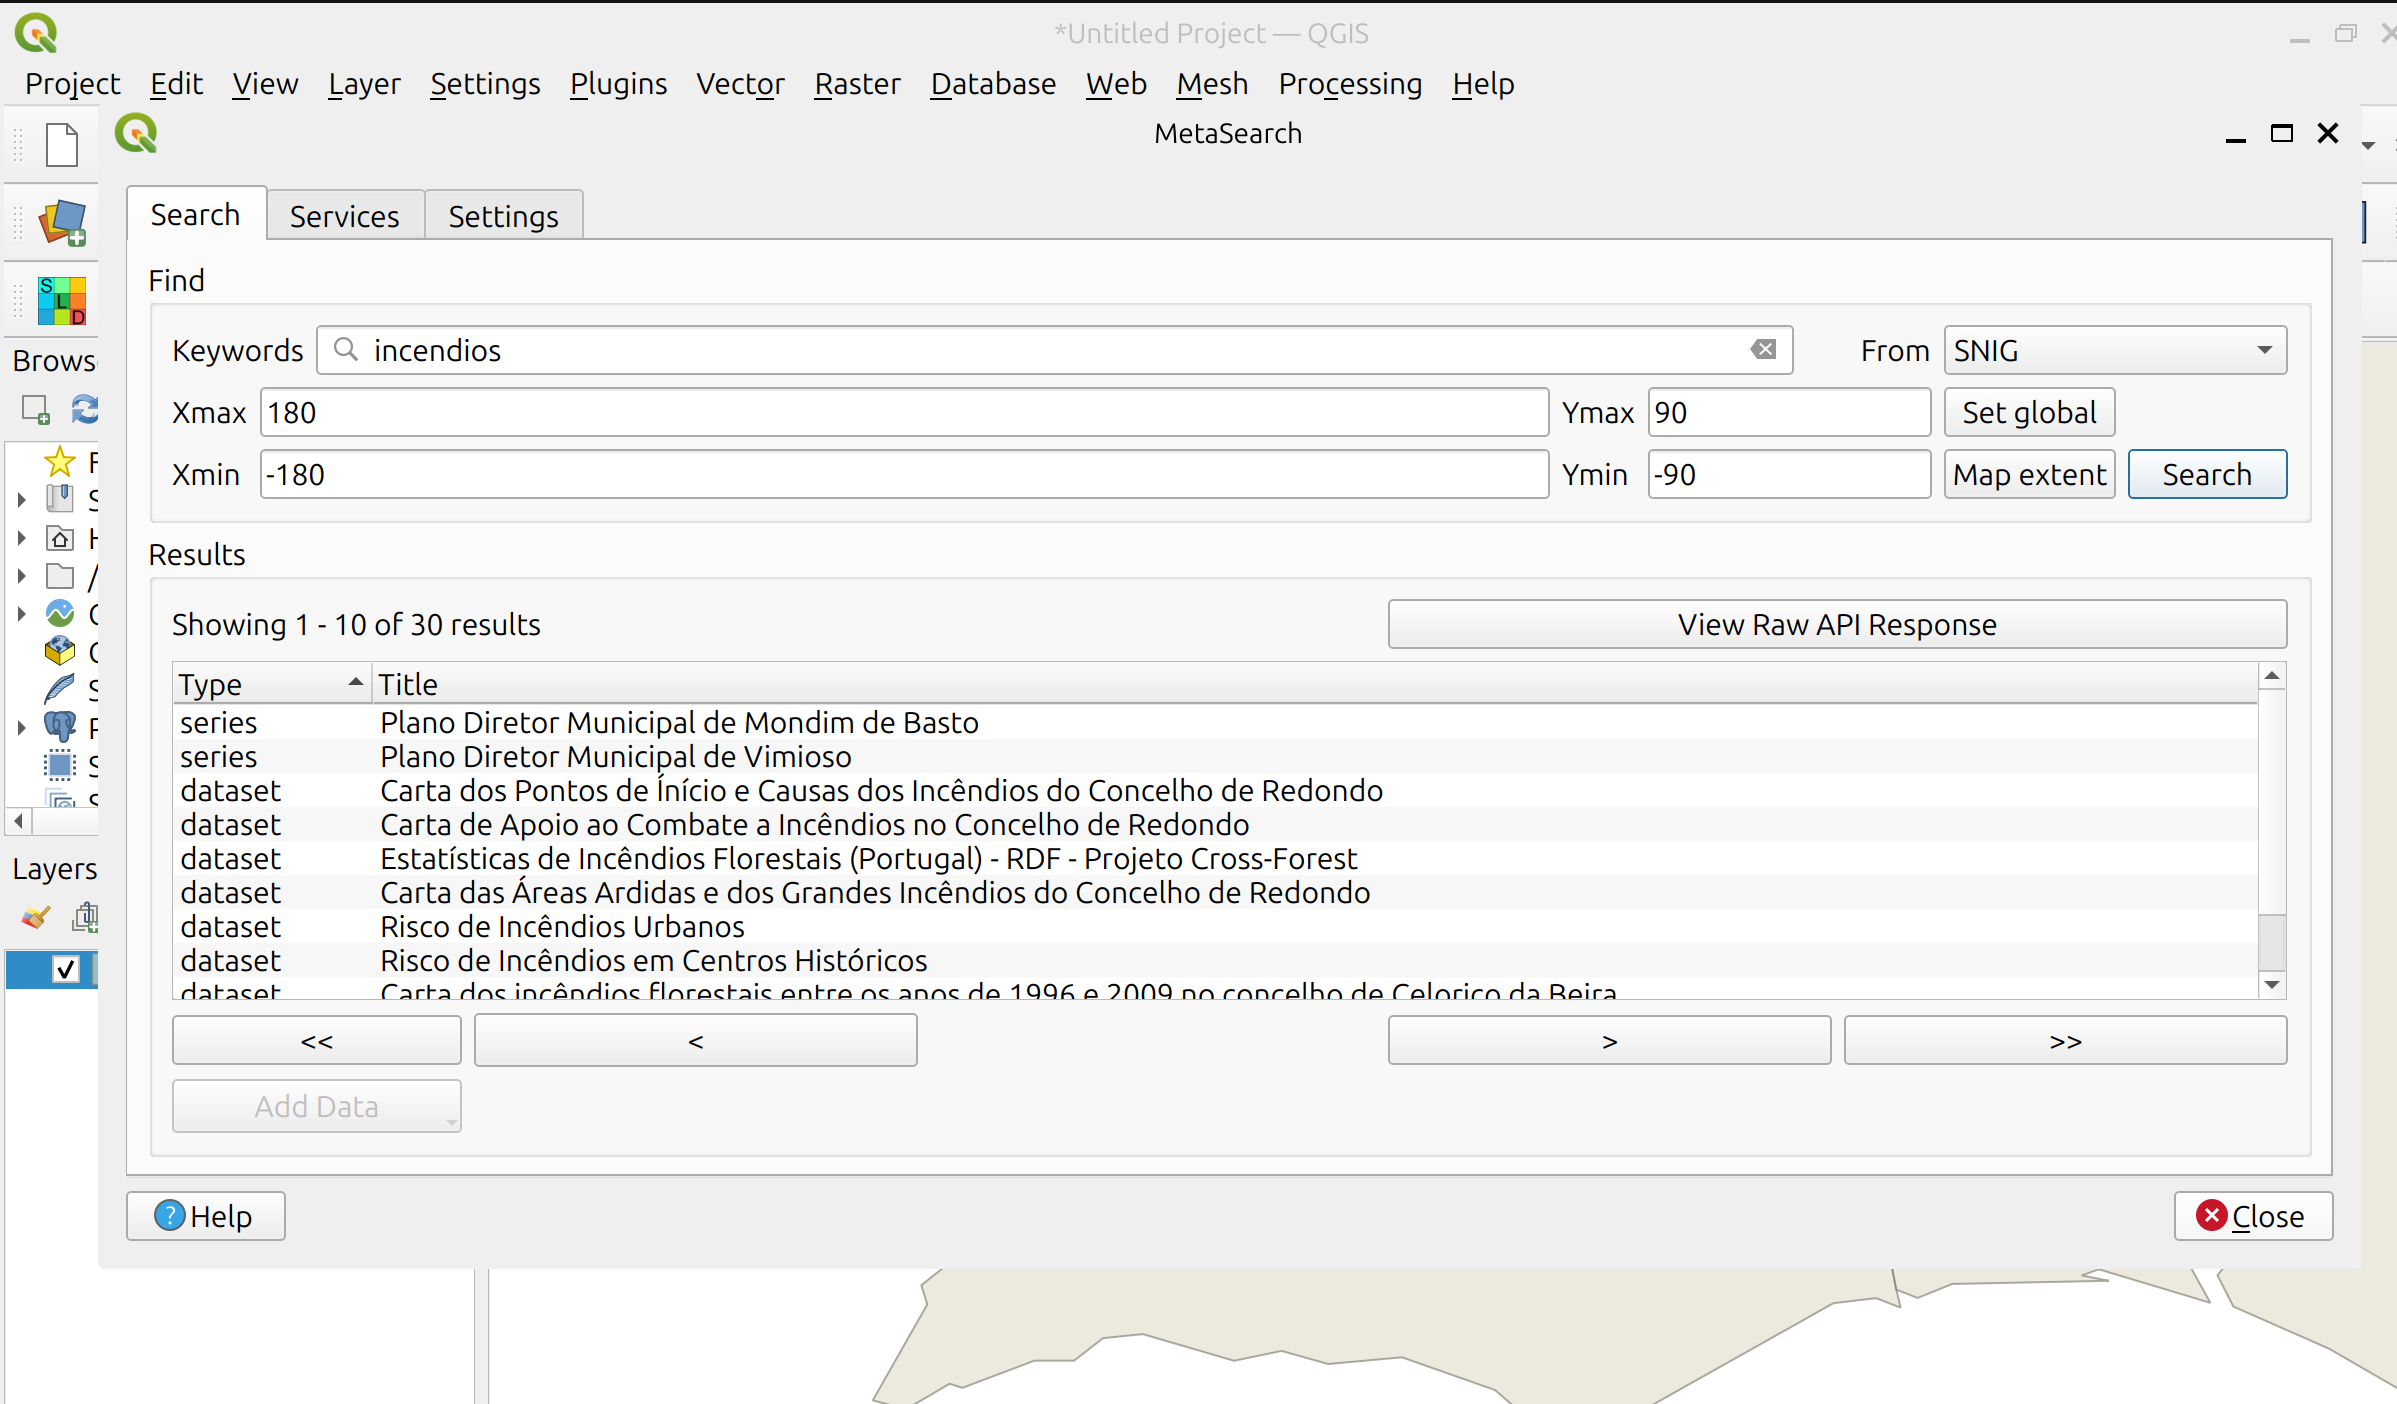Click the New Project page icon
The image size is (2397, 1404).
coord(62,145)
